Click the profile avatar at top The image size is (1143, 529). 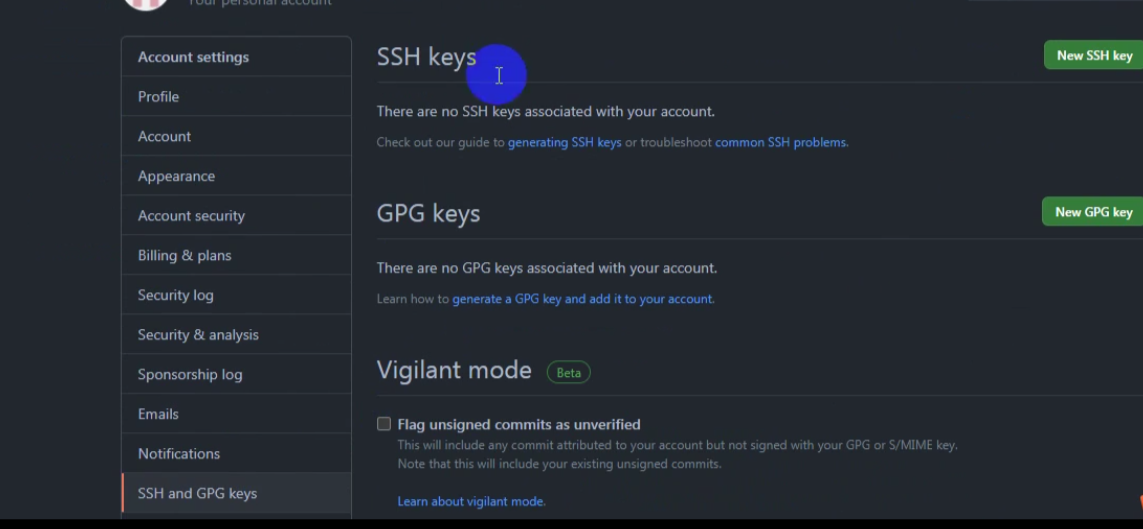click(146, 4)
